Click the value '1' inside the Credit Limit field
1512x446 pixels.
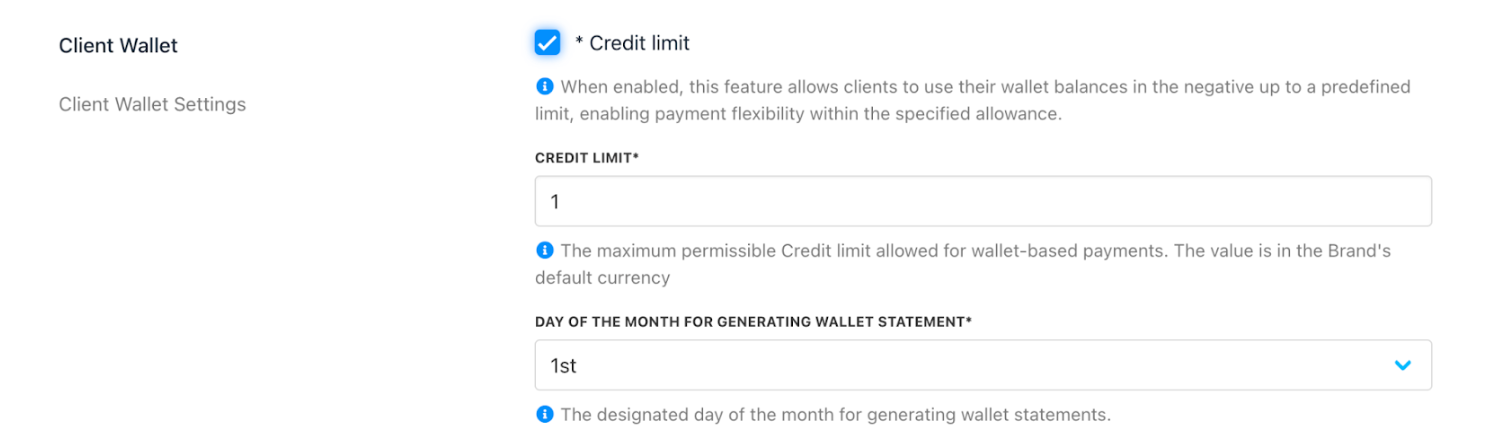tap(555, 202)
